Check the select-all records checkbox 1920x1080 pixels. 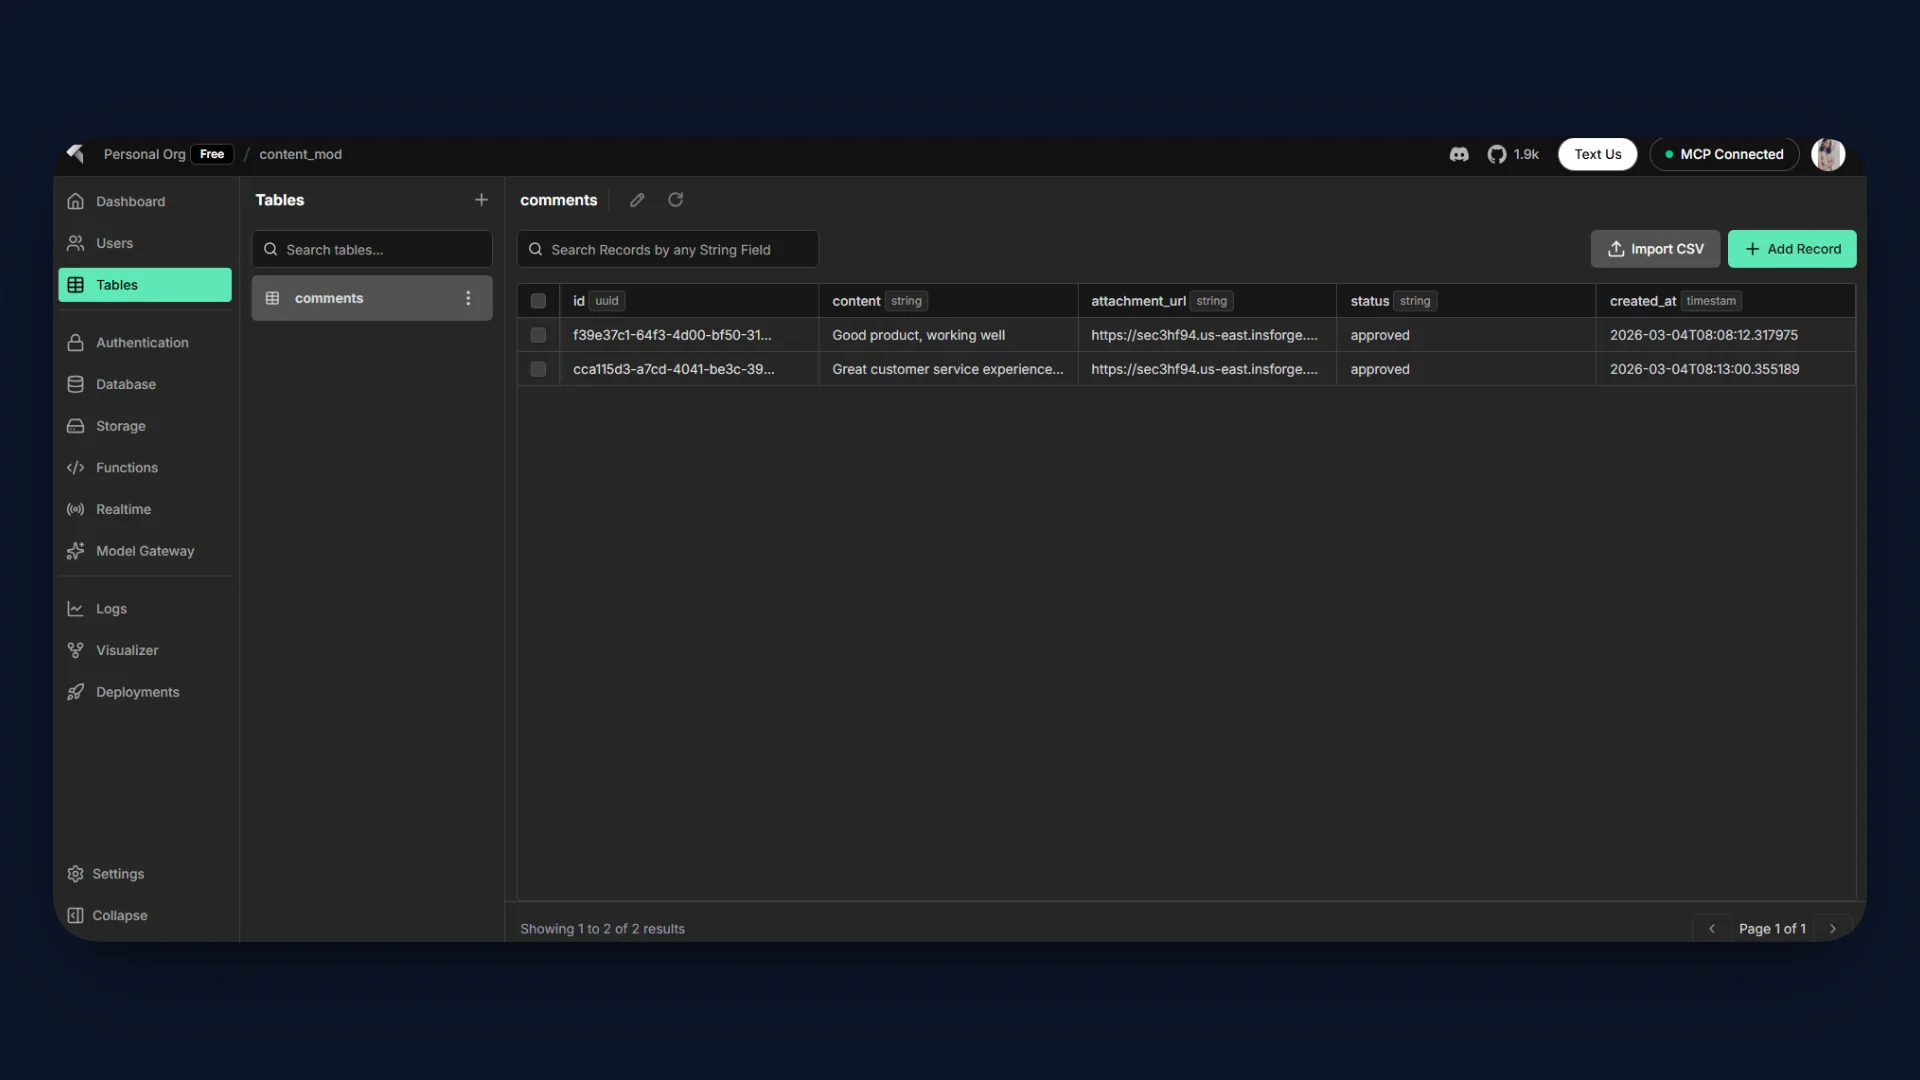pos(538,300)
